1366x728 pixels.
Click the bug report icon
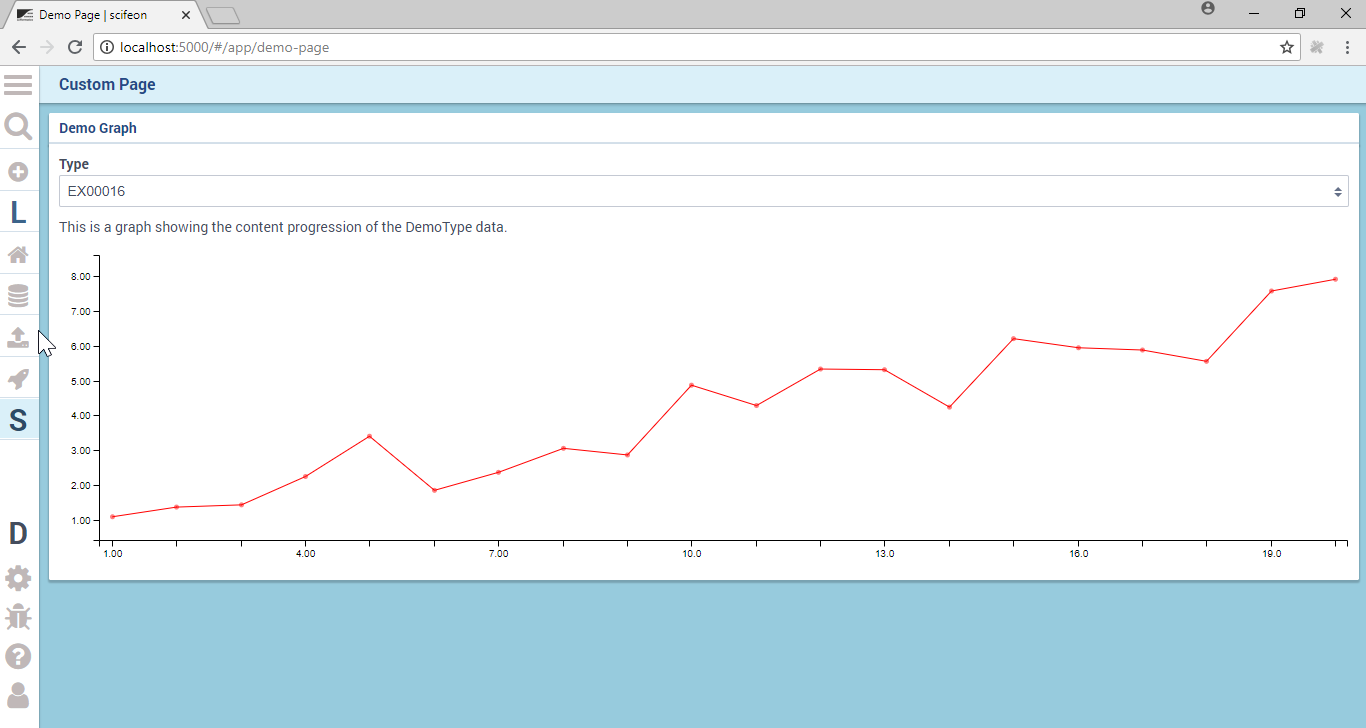click(18, 617)
